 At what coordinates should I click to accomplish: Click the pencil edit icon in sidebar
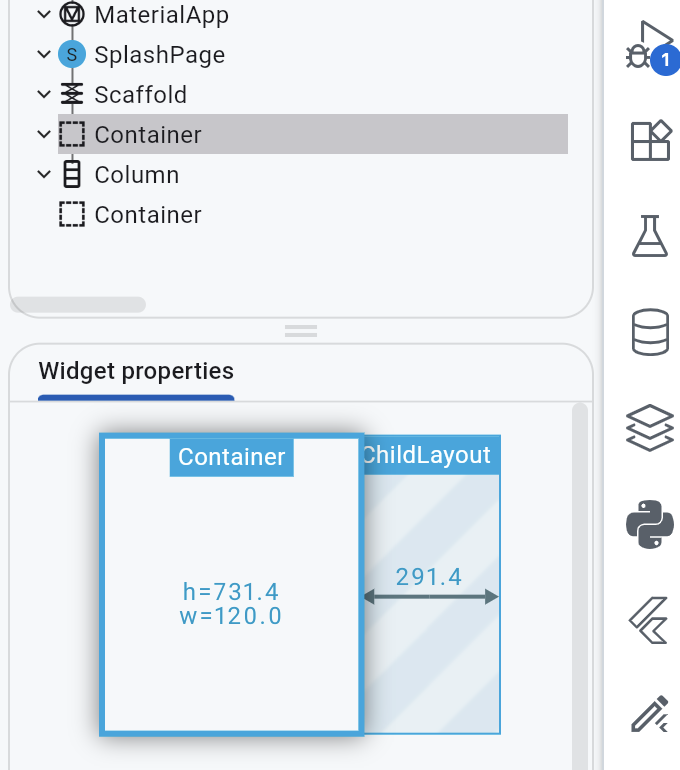650,714
